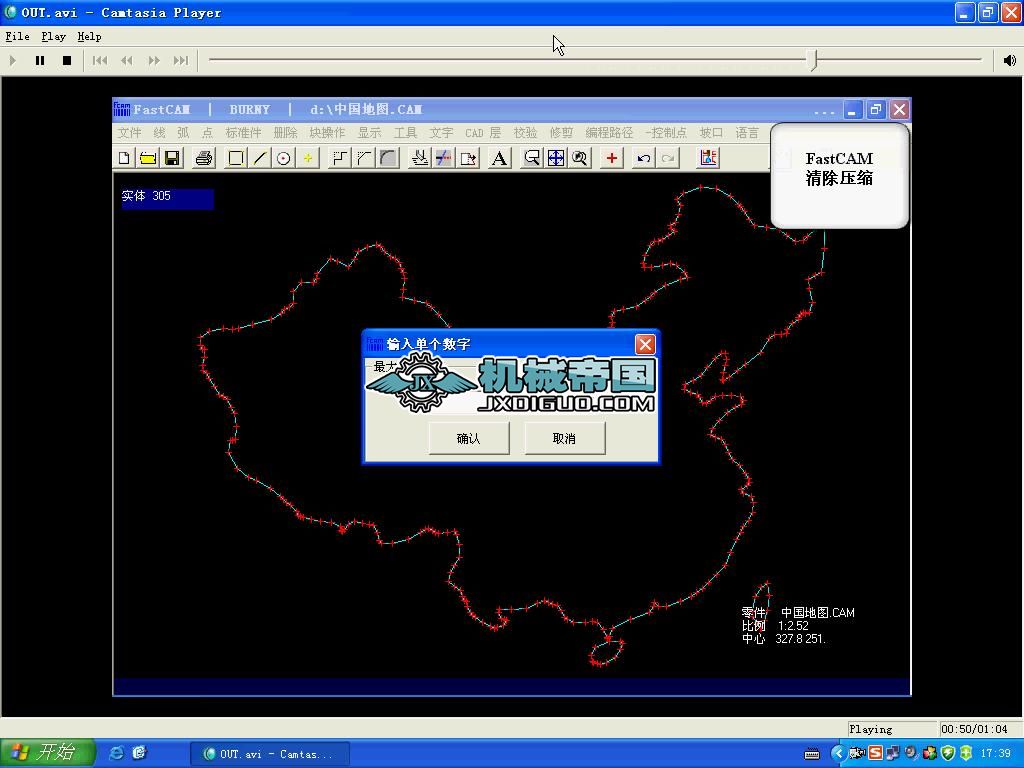The image size is (1024, 768).
Task: Click the taskbar clock showing 17:39
Action: pyautogui.click(x=995, y=753)
